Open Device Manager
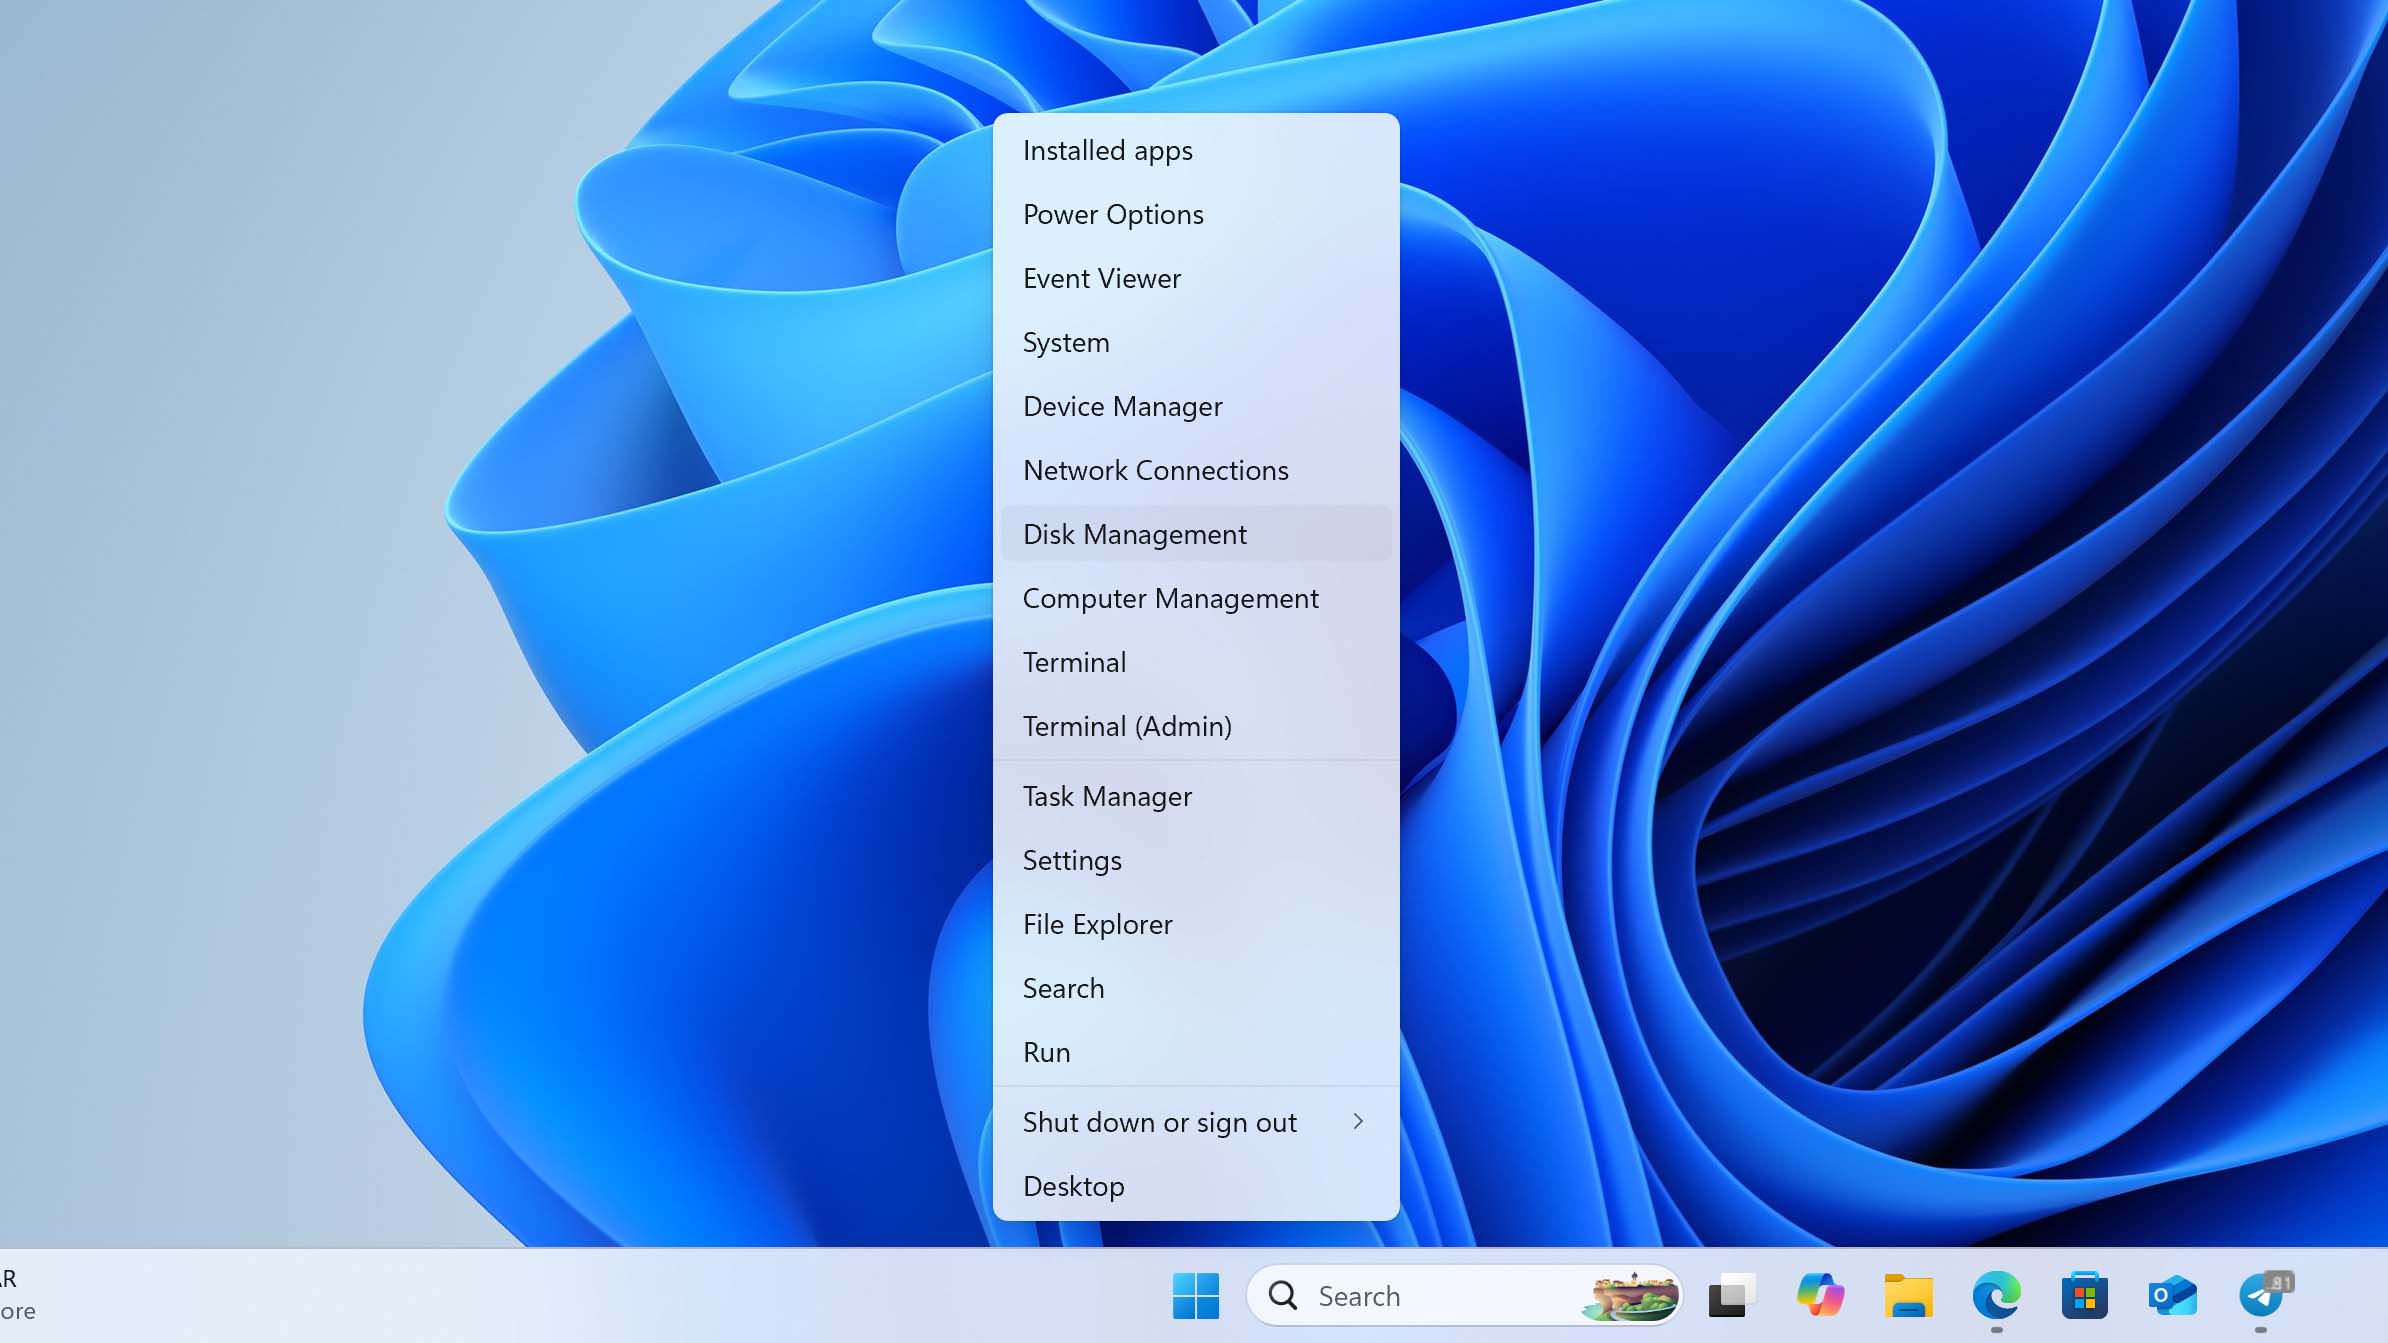This screenshot has height=1343, width=2388. pyautogui.click(x=1122, y=406)
